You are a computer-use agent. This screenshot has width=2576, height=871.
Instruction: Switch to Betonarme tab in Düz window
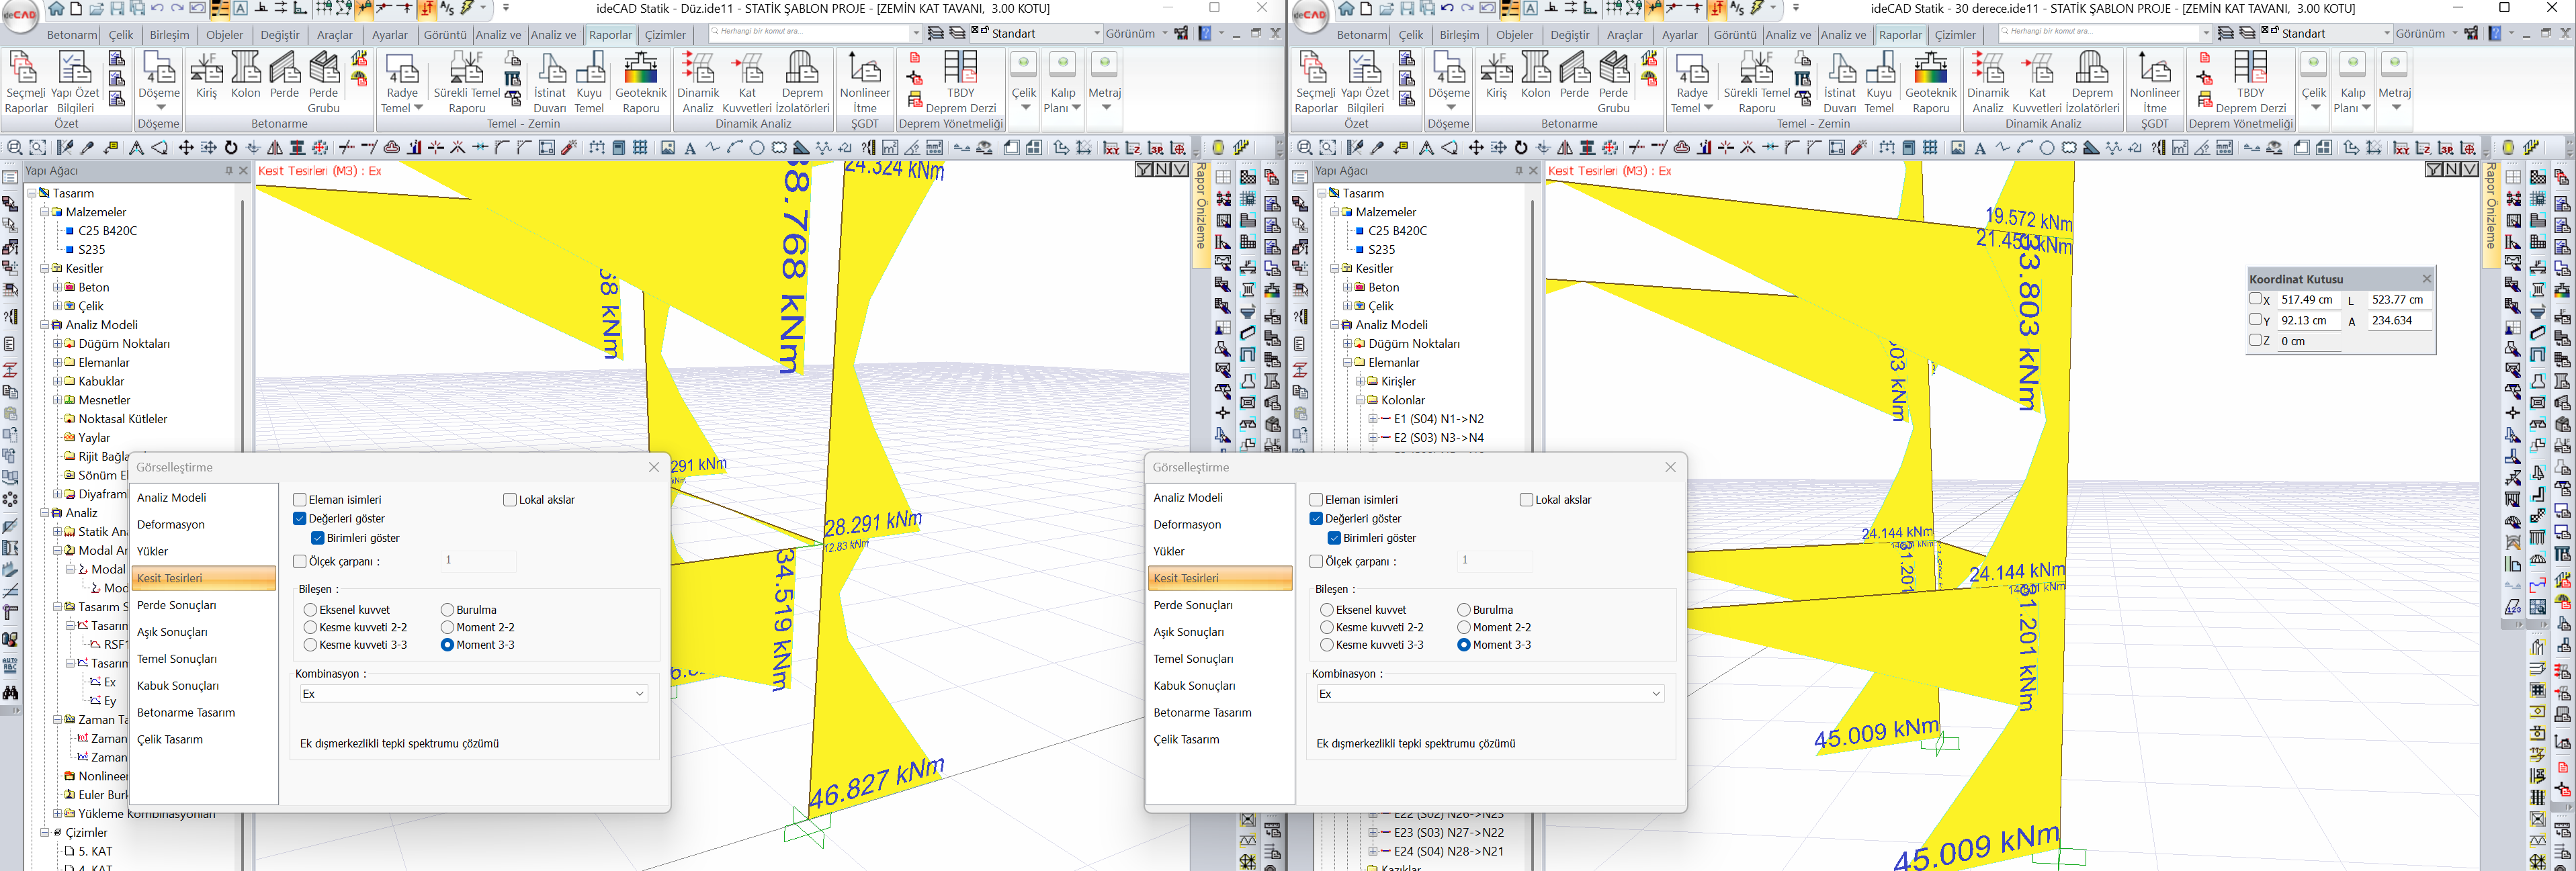point(72,34)
